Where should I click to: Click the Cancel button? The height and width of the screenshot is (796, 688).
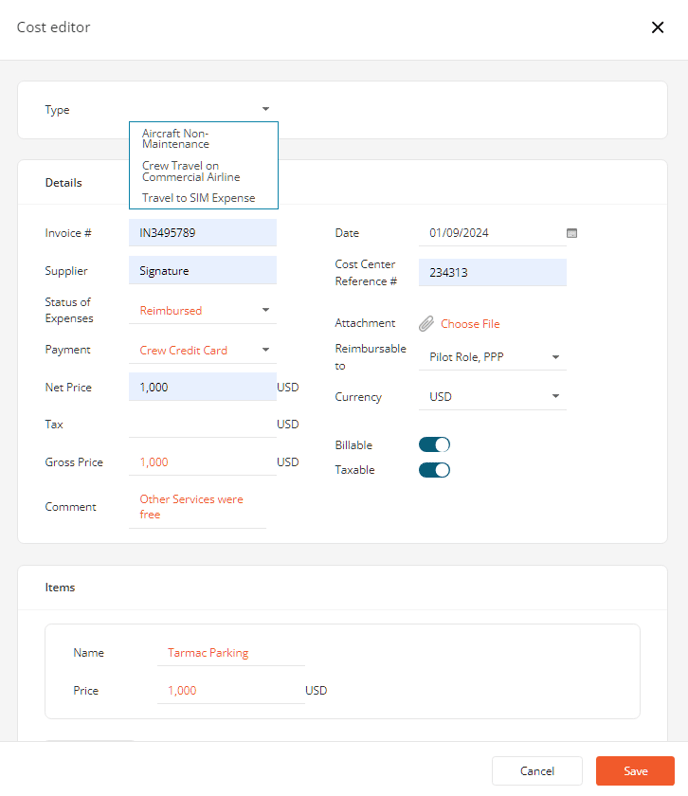point(537,771)
